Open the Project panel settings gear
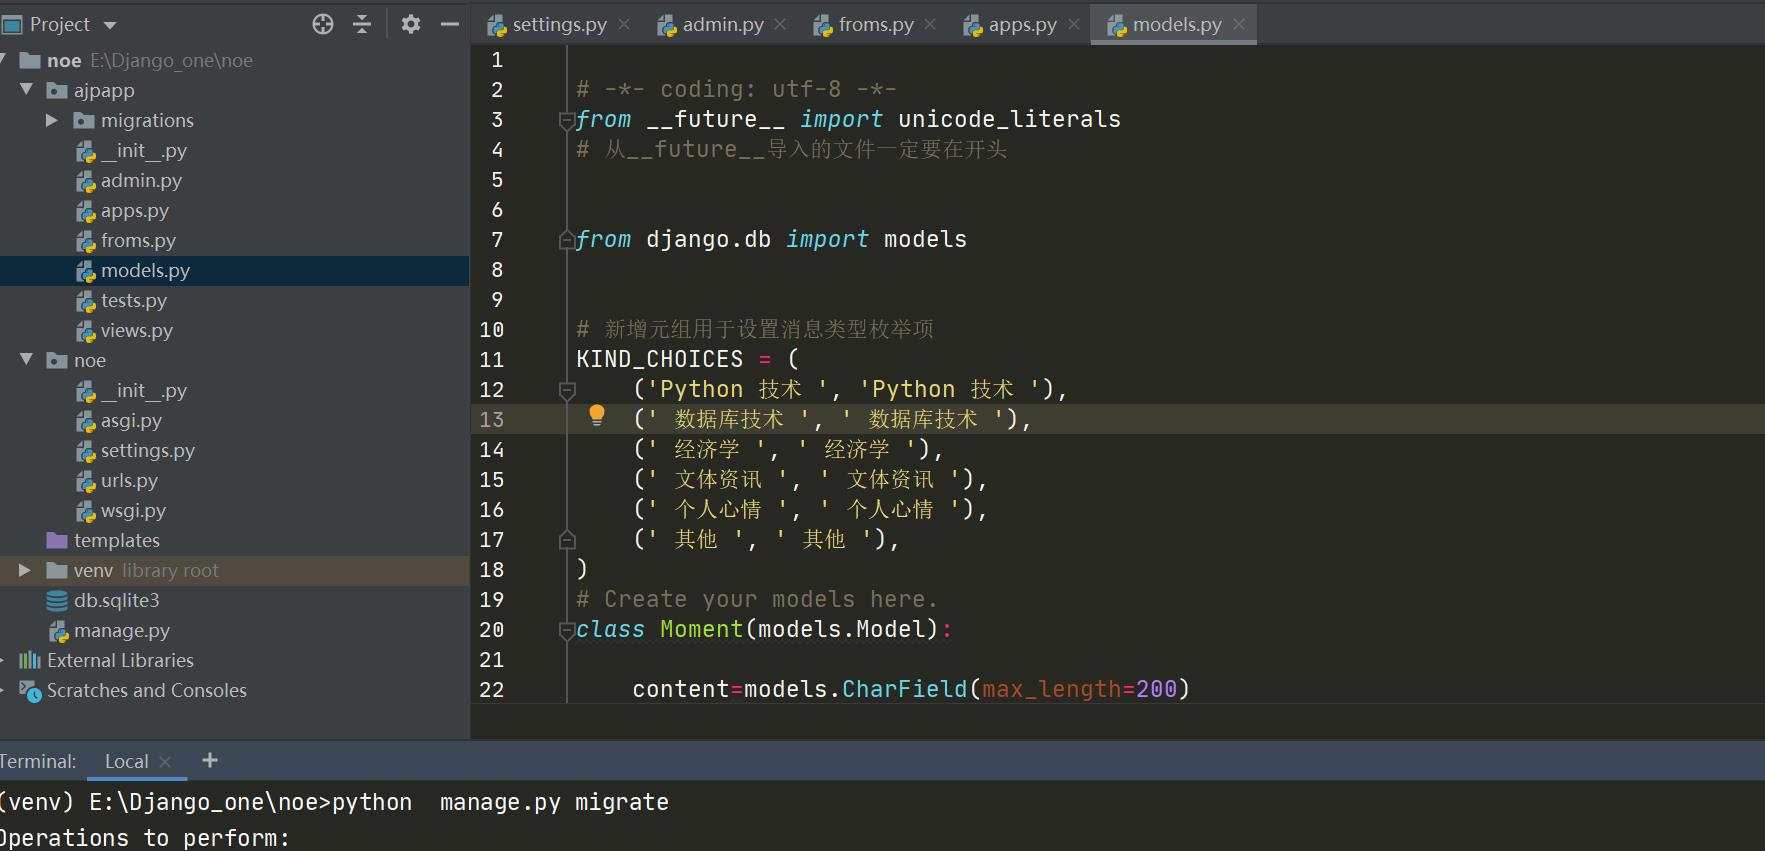 click(410, 24)
